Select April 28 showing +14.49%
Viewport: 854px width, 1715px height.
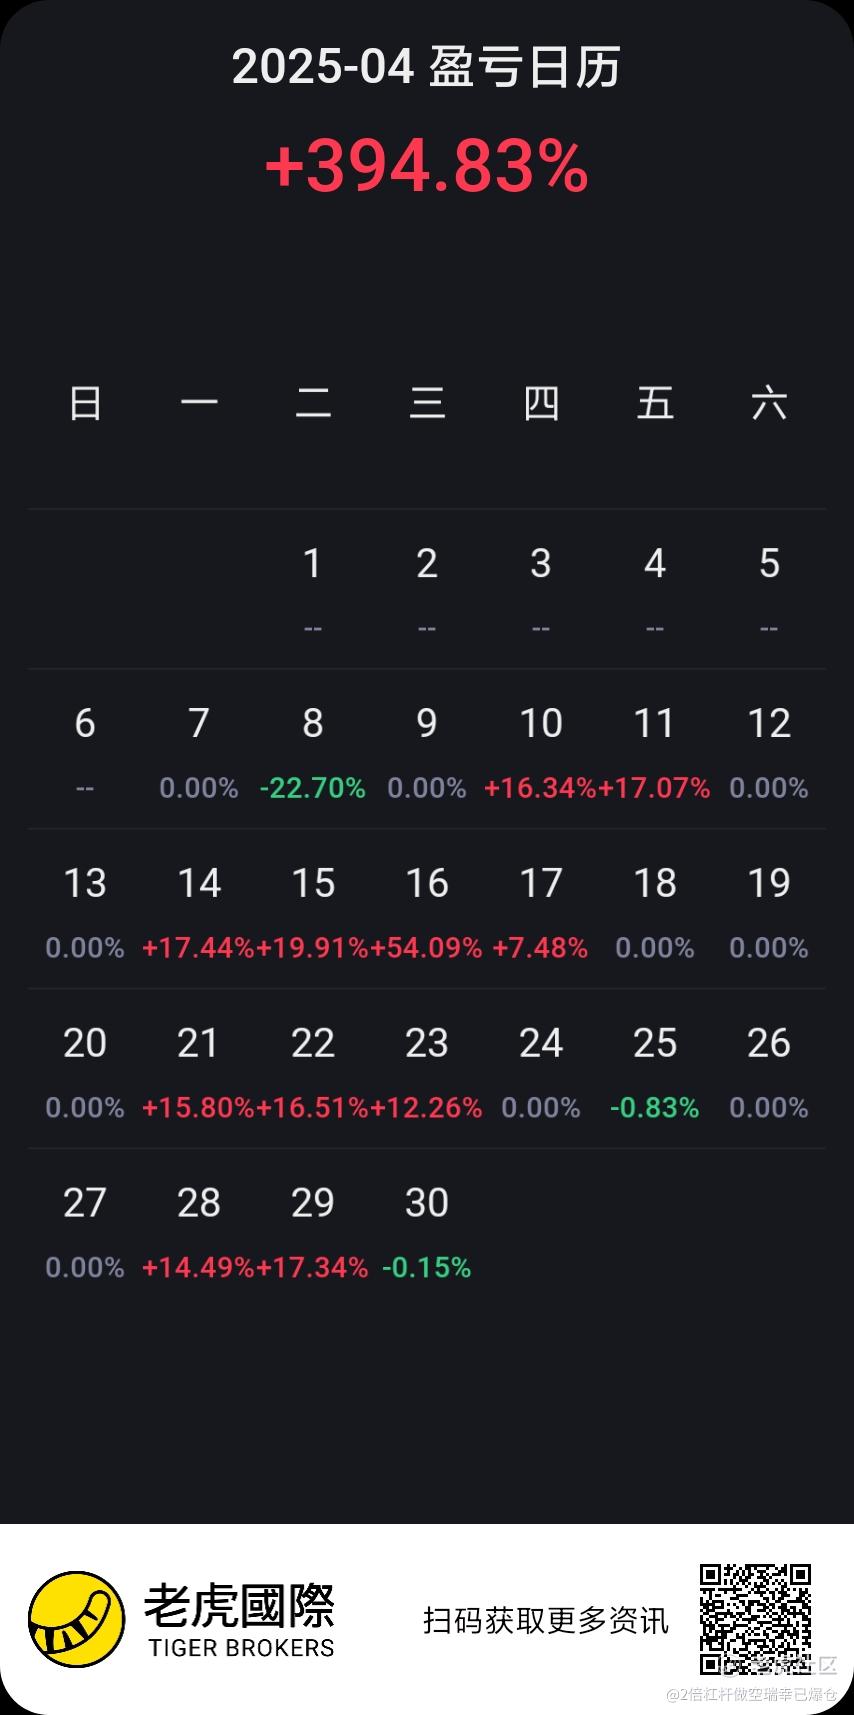[x=199, y=1230]
